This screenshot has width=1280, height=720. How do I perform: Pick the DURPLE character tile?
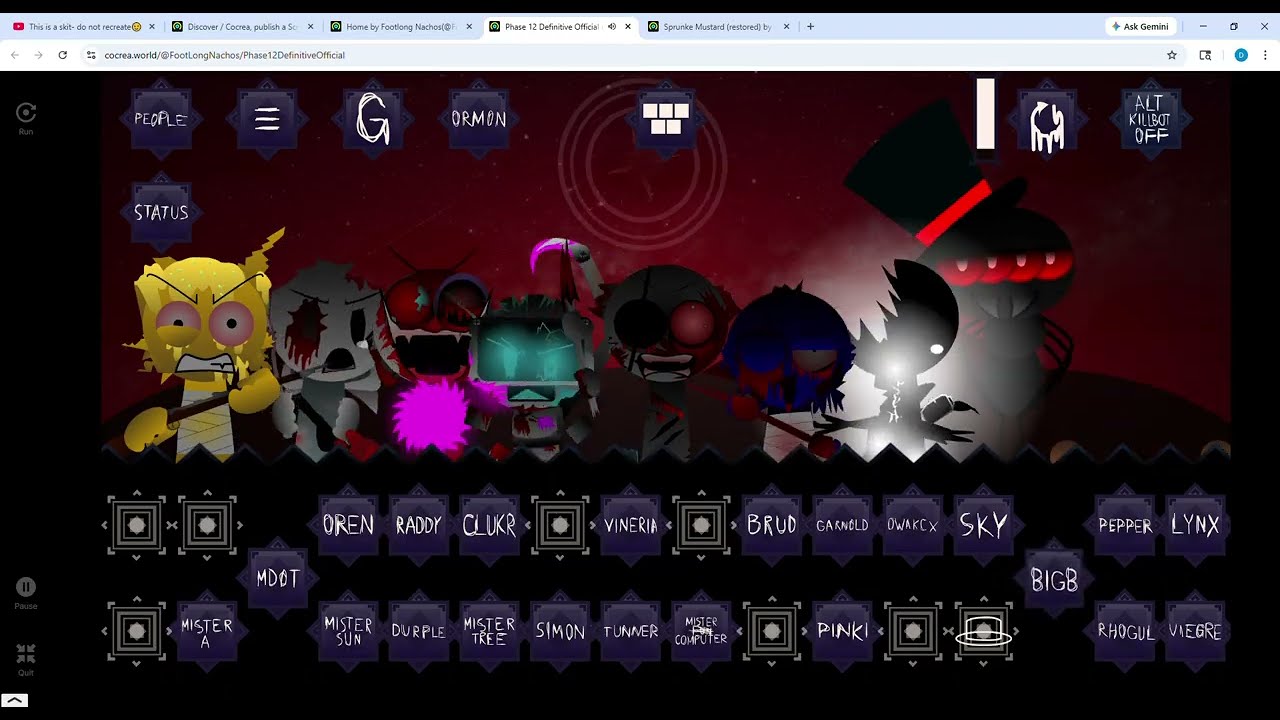(x=418, y=631)
